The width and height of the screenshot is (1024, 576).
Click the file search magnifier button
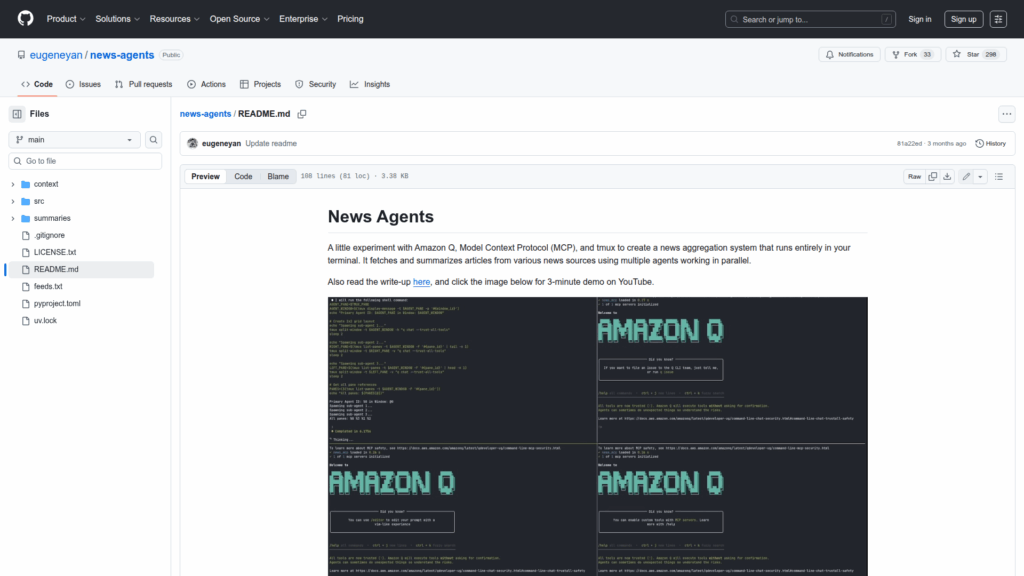click(x=154, y=140)
